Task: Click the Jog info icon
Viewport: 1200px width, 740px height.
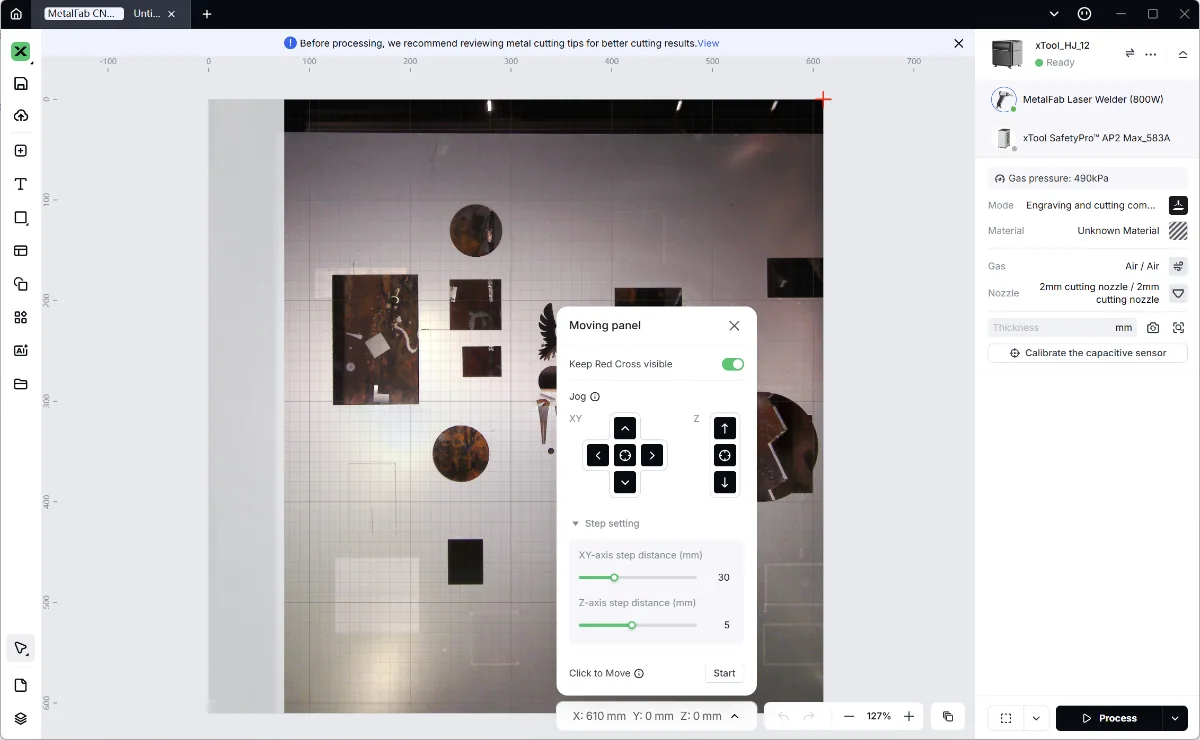Action: [x=595, y=397]
